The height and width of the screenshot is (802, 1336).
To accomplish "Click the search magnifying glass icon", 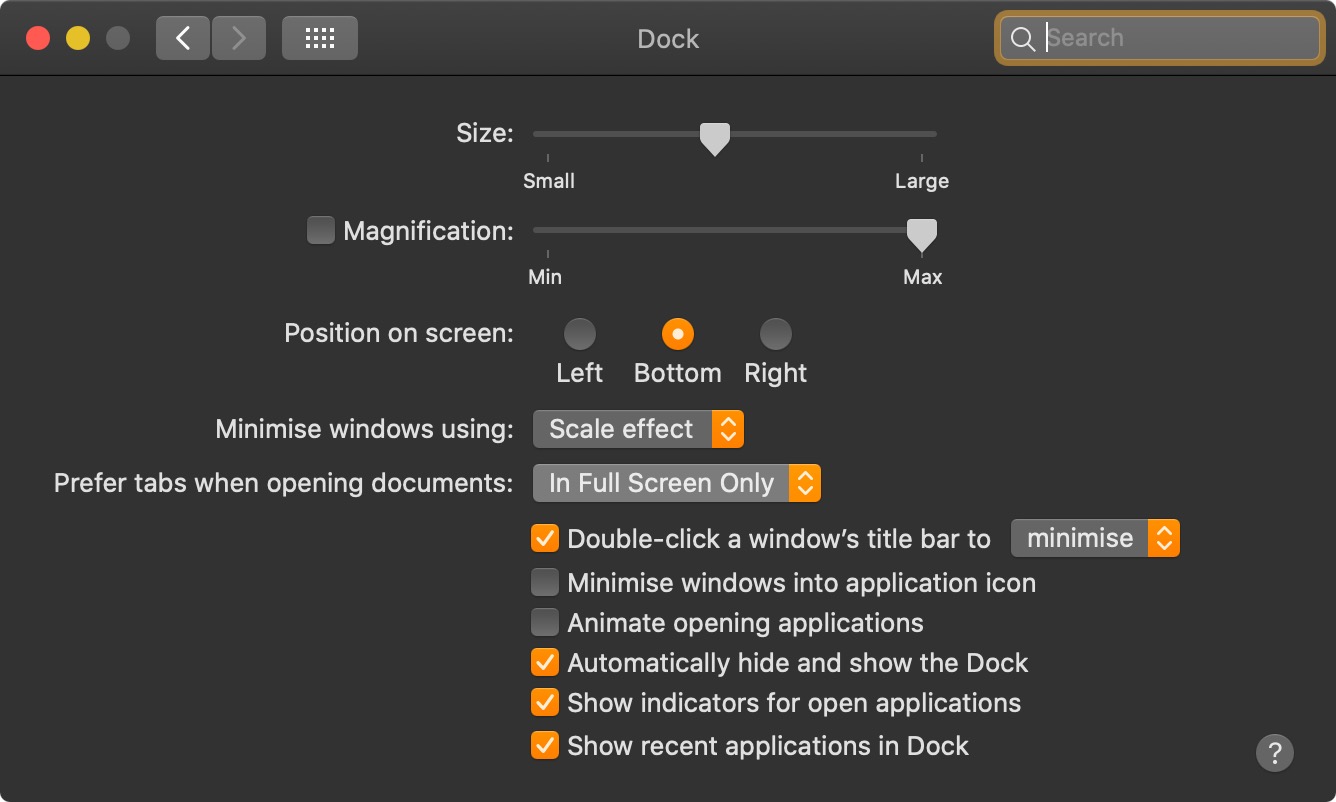I will [1022, 39].
